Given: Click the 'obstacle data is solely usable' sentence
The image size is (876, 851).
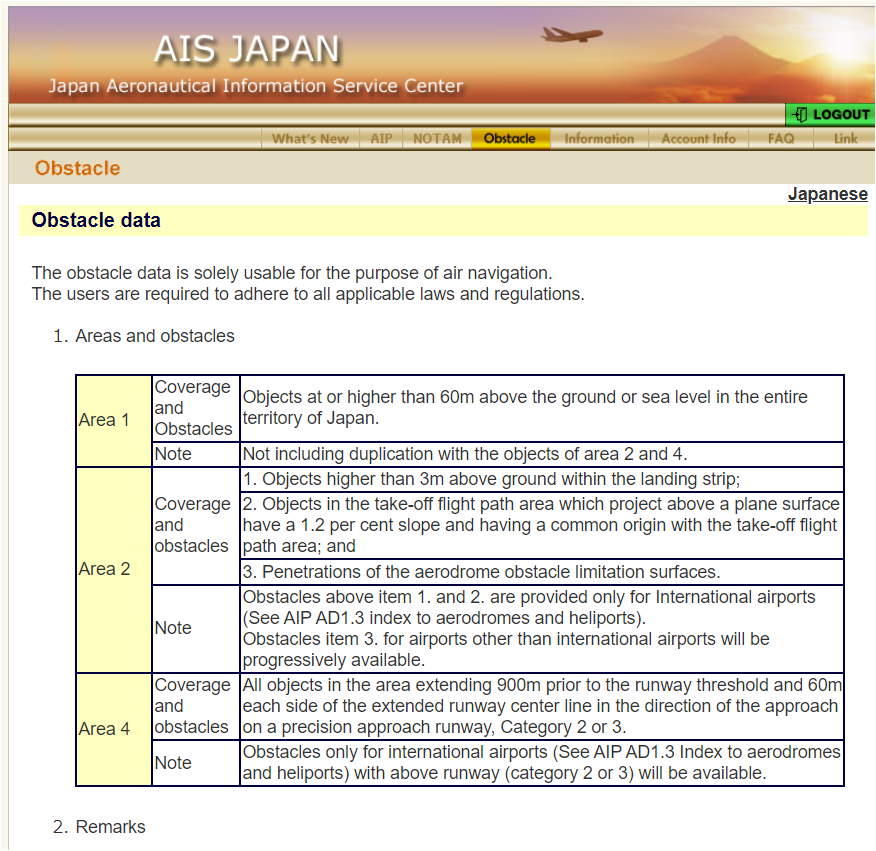Looking at the screenshot, I should pyautogui.click(x=292, y=273).
